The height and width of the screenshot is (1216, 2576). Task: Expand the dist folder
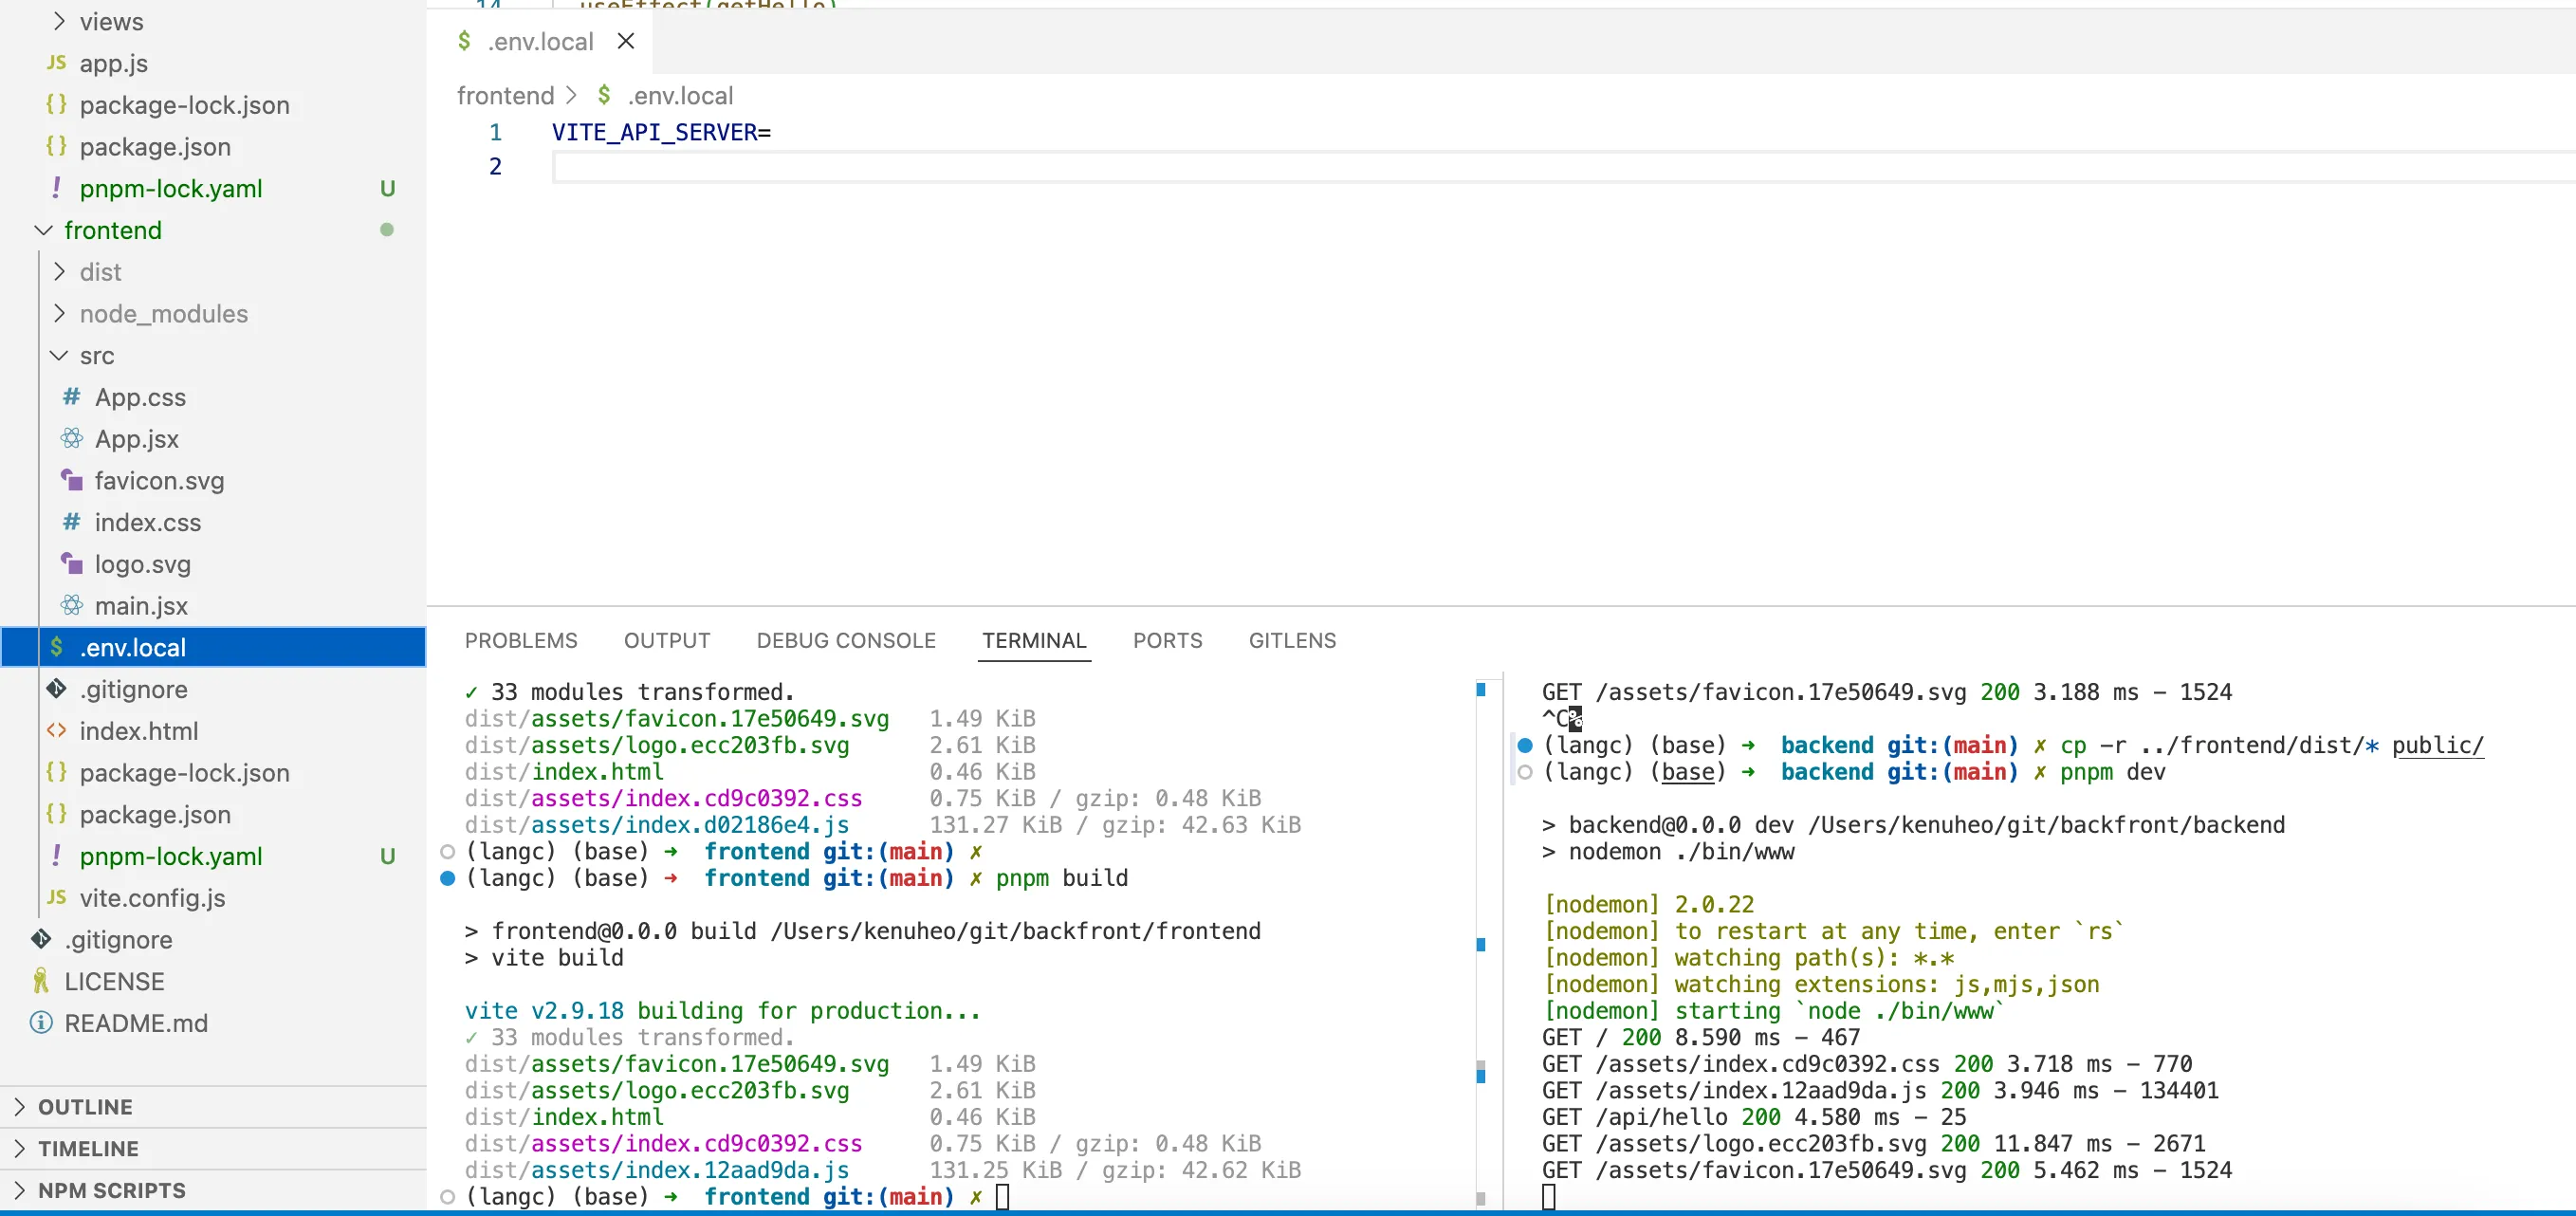click(x=59, y=272)
